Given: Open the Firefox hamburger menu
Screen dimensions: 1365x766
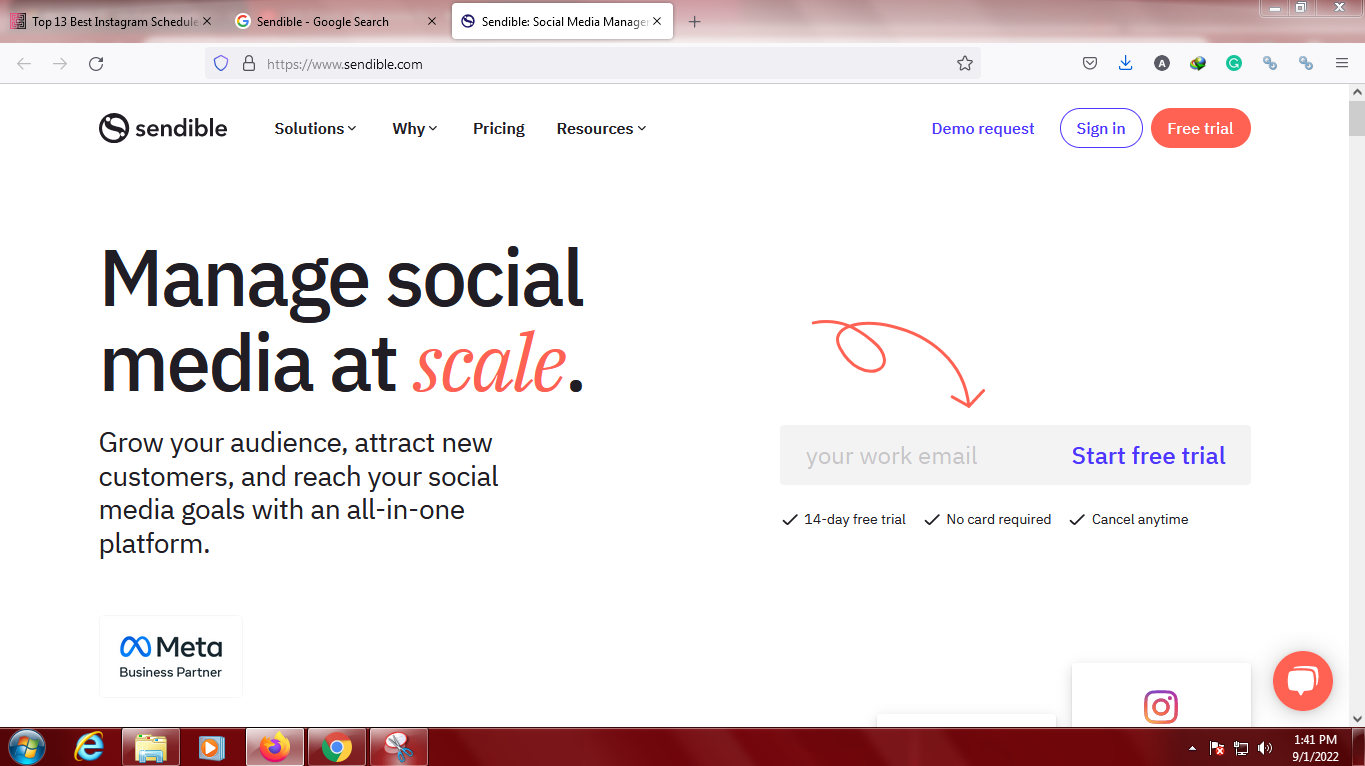Looking at the screenshot, I should 1342,63.
